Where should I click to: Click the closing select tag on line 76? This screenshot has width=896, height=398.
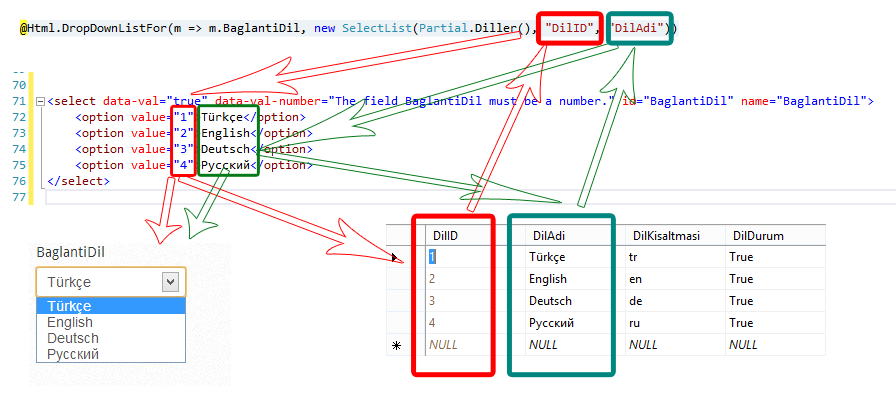[79, 181]
